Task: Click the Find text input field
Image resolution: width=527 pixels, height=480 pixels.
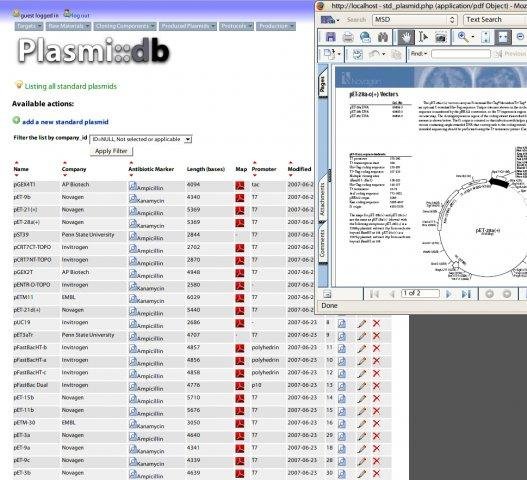Action: click(460, 54)
